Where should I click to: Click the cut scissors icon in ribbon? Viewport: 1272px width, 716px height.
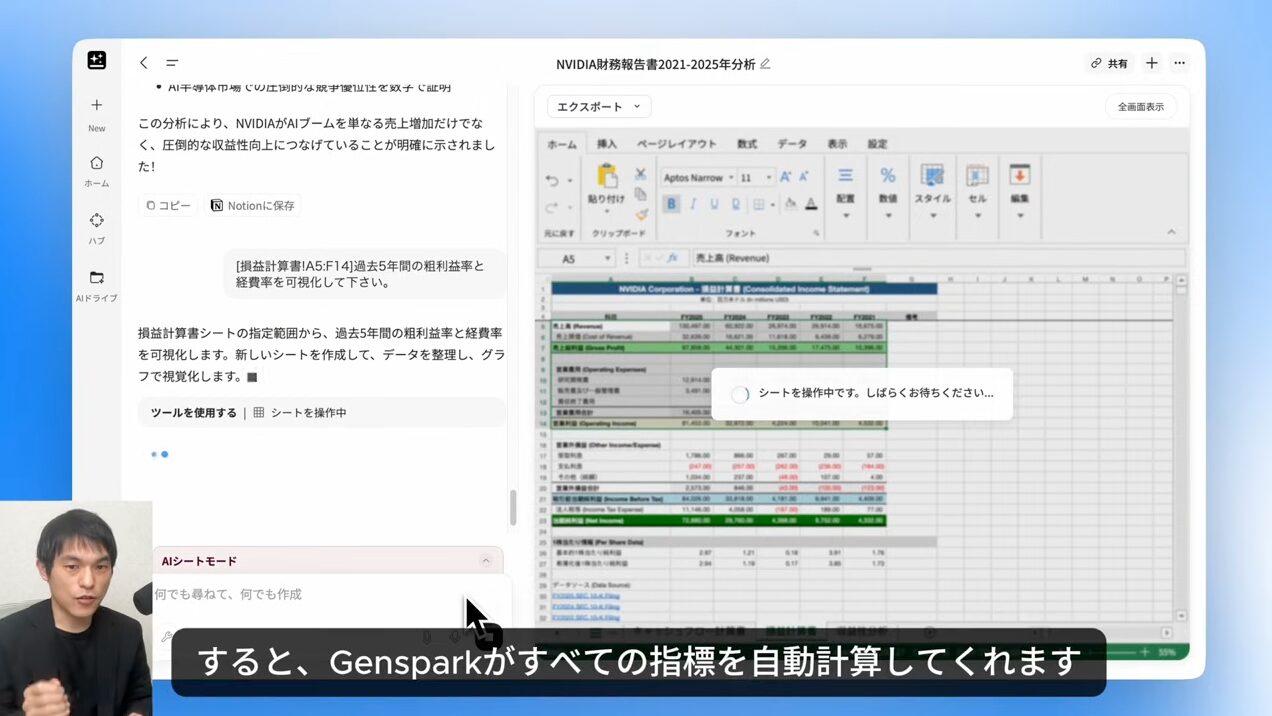641,174
